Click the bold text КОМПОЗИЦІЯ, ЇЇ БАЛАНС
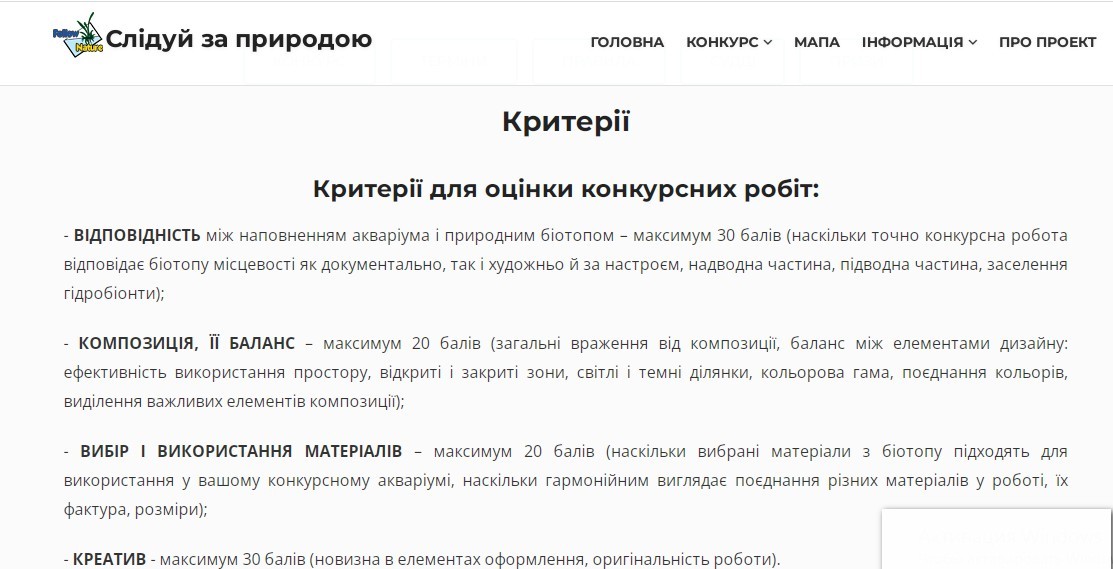1113x569 pixels. point(186,343)
